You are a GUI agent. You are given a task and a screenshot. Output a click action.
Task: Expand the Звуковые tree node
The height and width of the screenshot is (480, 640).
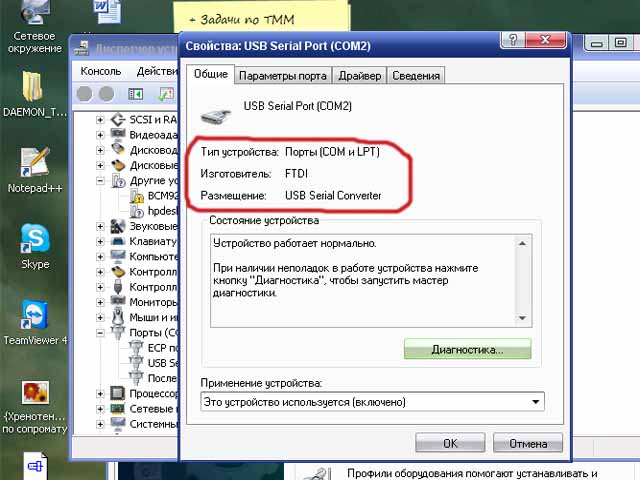click(100, 226)
